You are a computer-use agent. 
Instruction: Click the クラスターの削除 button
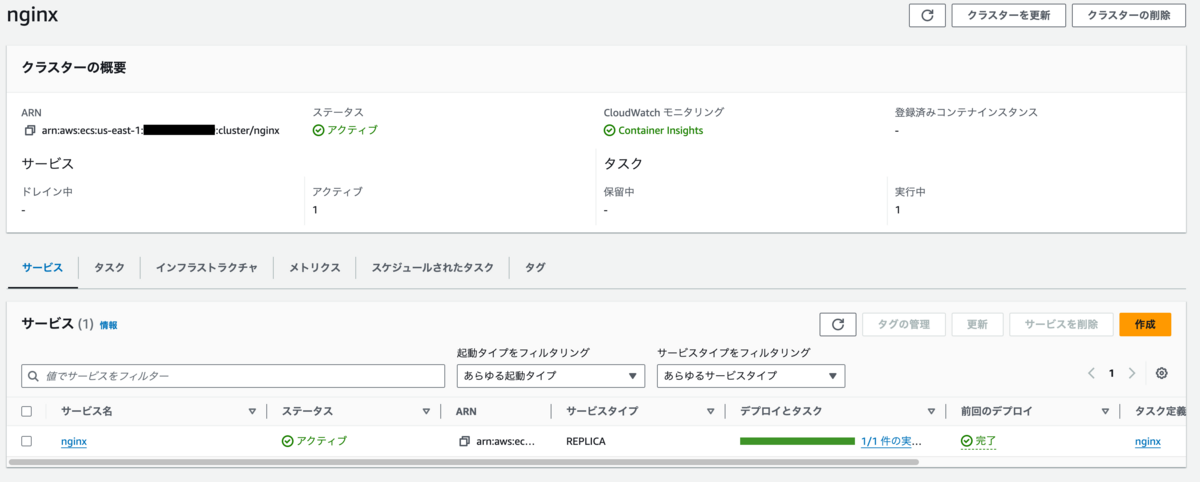click(1128, 15)
